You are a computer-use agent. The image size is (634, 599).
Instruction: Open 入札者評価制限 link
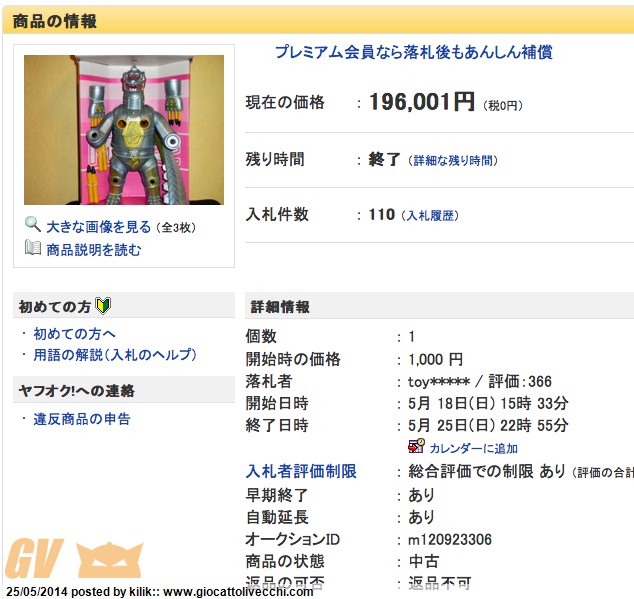click(x=301, y=472)
